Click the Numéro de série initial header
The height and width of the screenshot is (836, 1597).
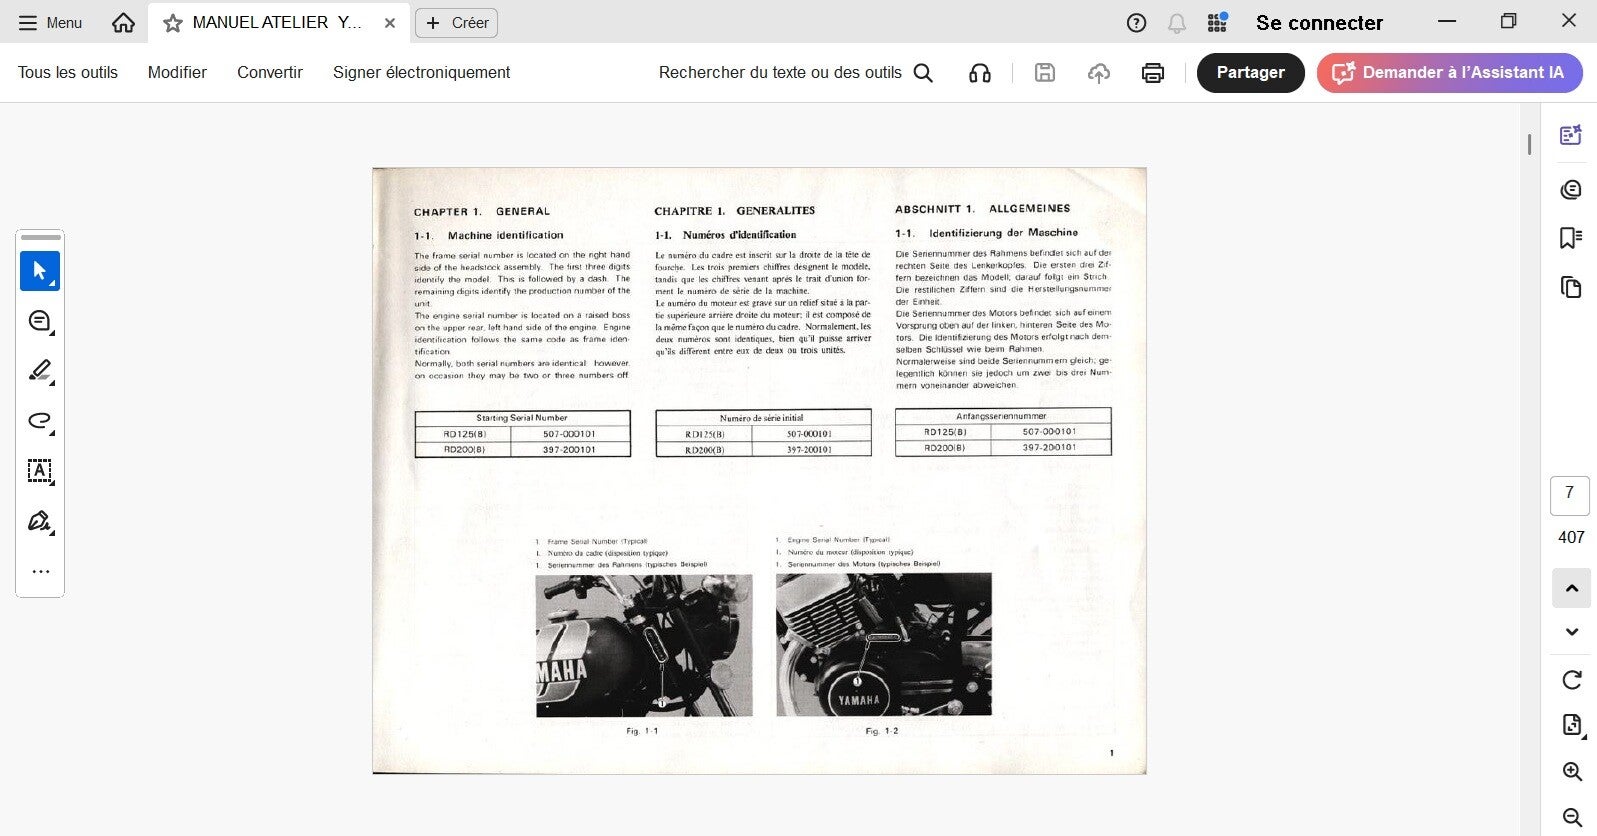point(762,418)
